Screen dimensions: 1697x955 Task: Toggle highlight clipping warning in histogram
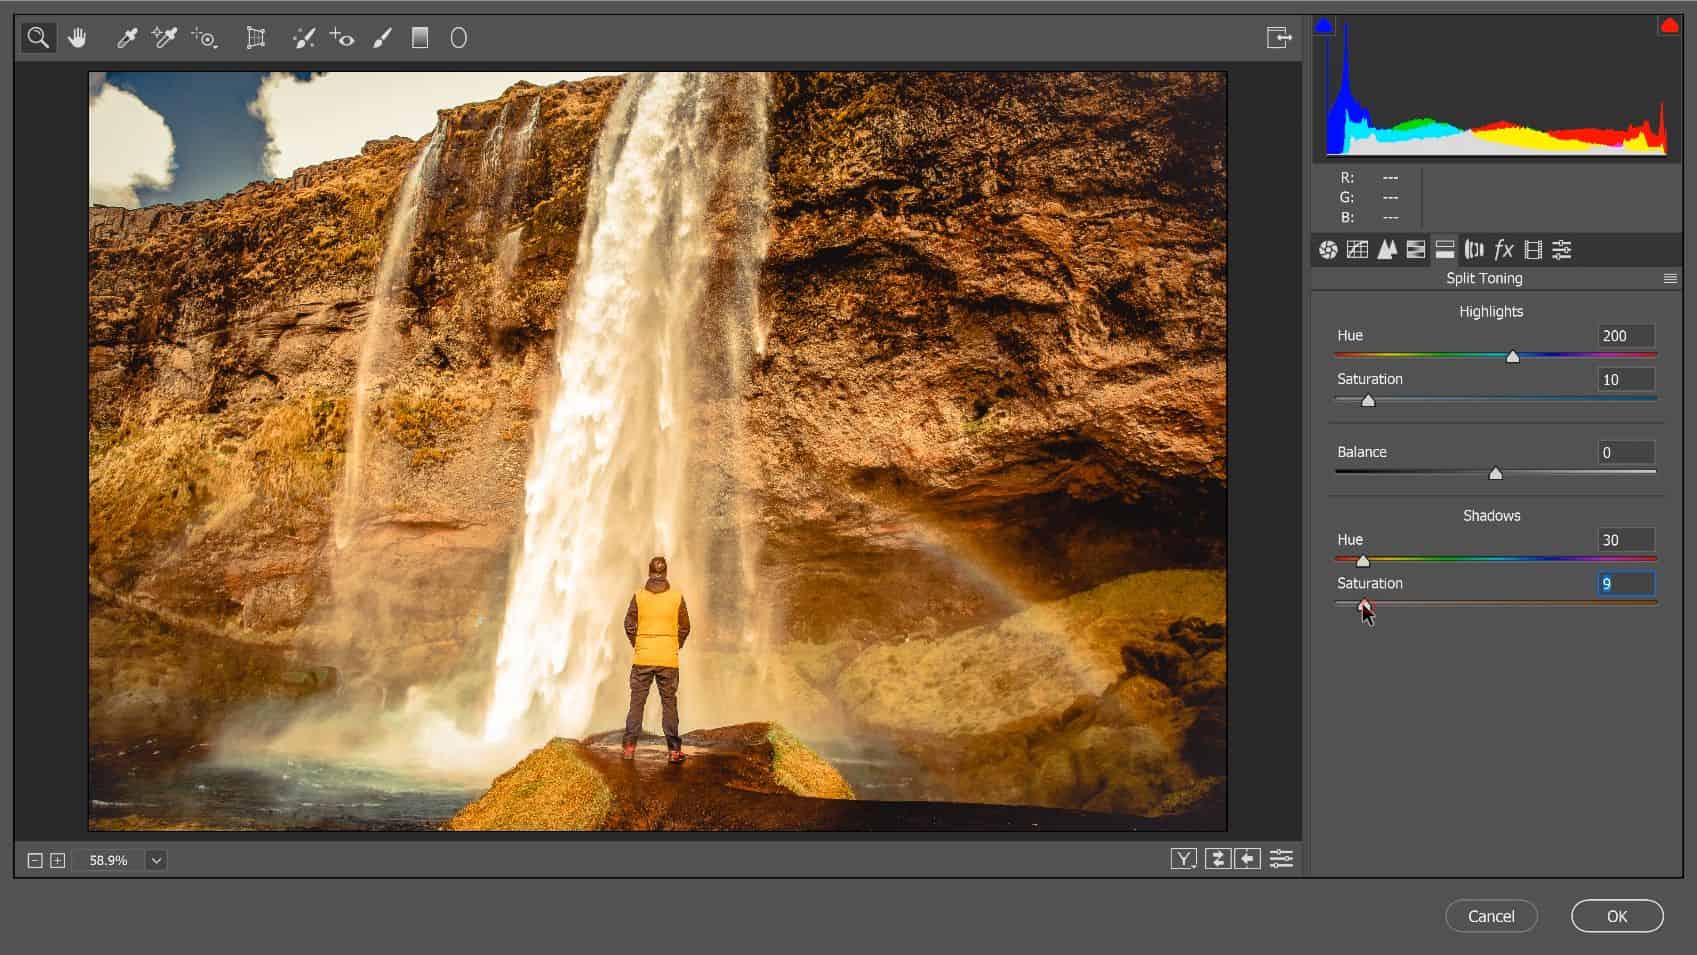(x=1669, y=26)
